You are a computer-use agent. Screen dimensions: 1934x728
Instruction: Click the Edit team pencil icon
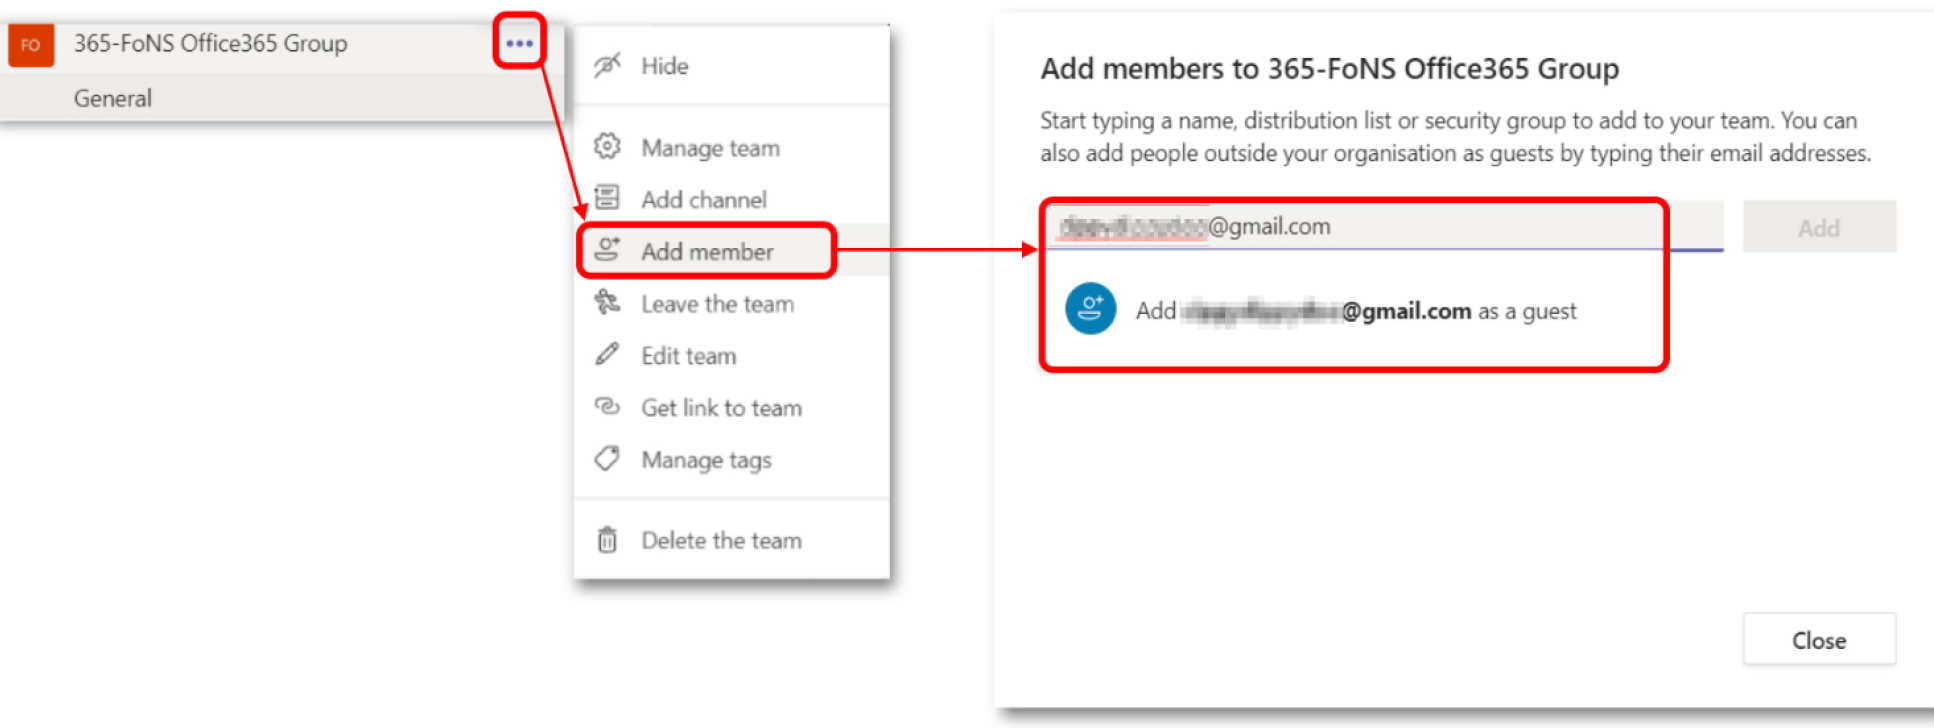[x=607, y=354]
